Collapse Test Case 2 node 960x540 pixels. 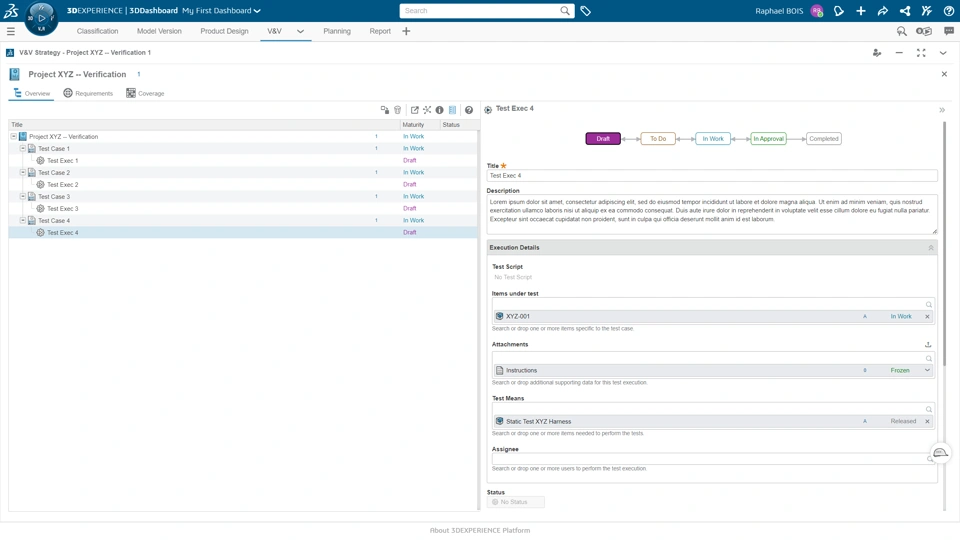23,172
